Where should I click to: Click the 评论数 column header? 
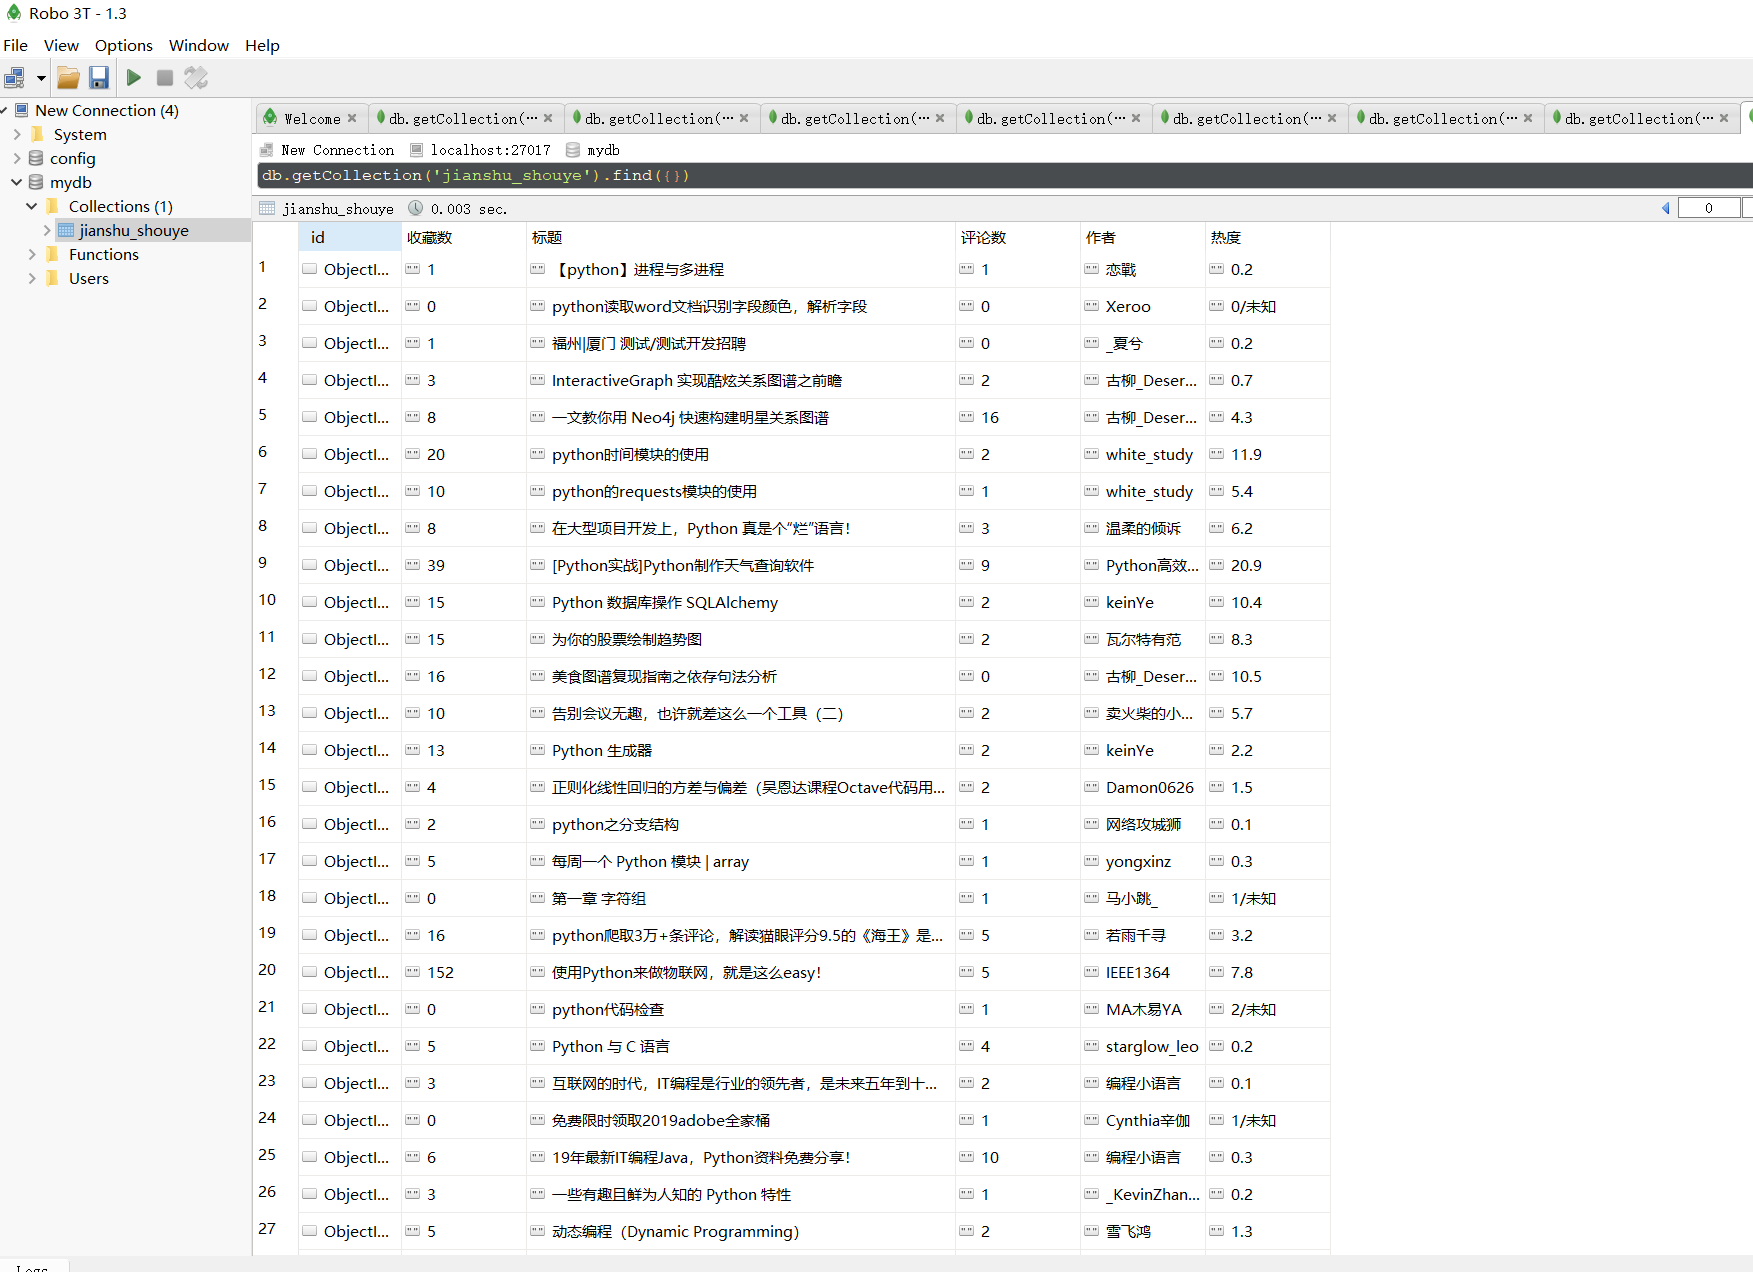coord(1017,237)
